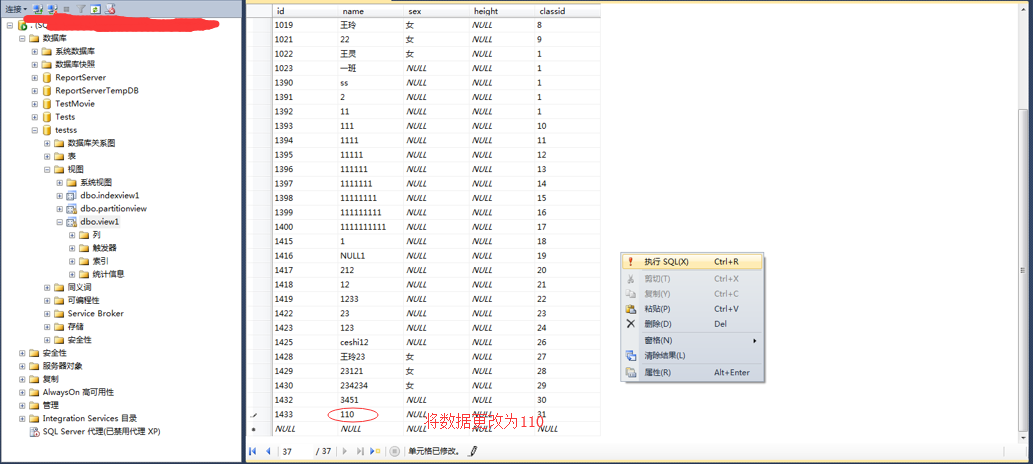Click the pencil edit row indicator for 1433
1033x464 pixels.
pos(255,415)
